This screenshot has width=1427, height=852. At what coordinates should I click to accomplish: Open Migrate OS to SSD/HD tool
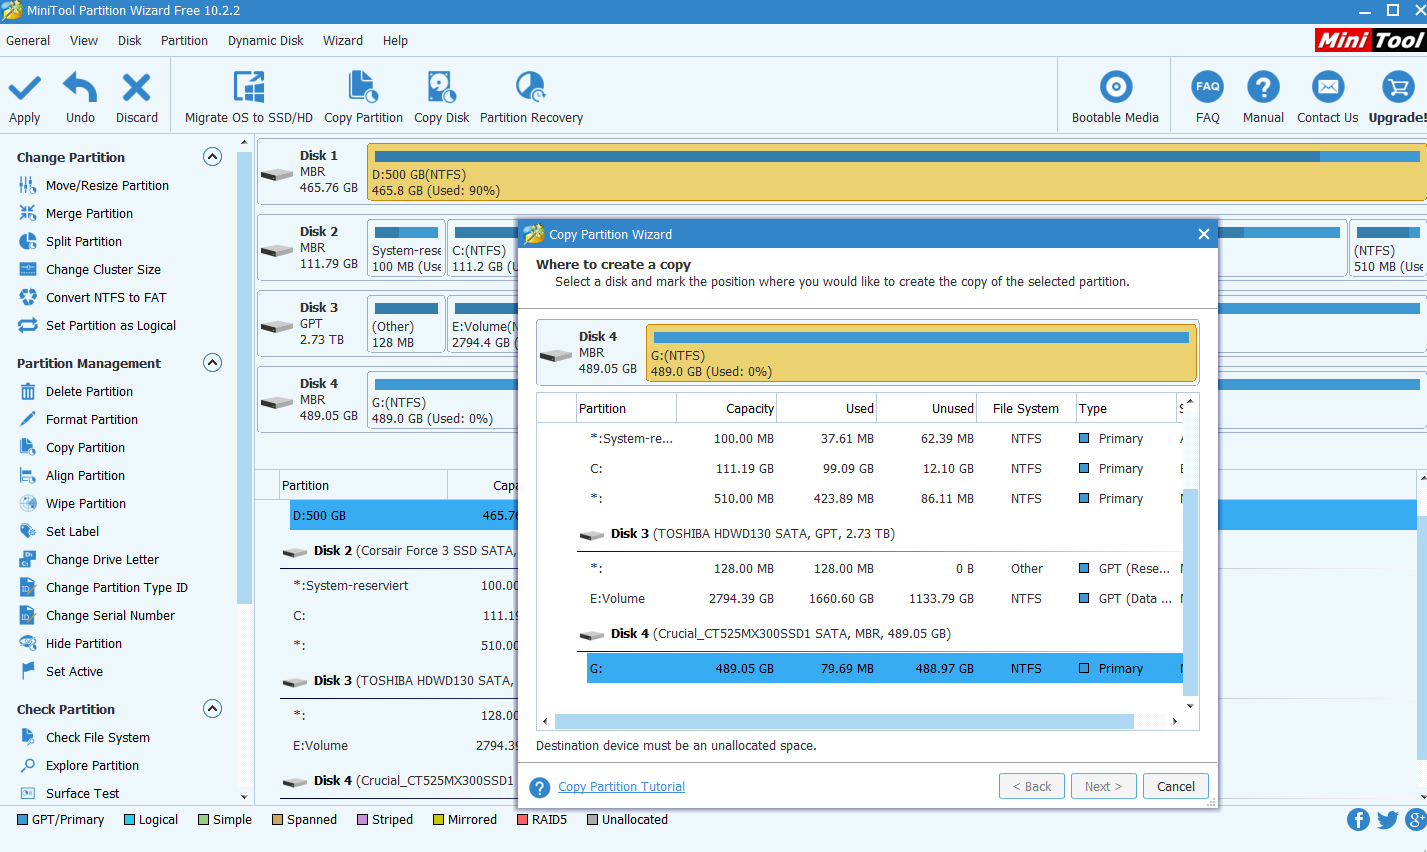click(x=249, y=88)
